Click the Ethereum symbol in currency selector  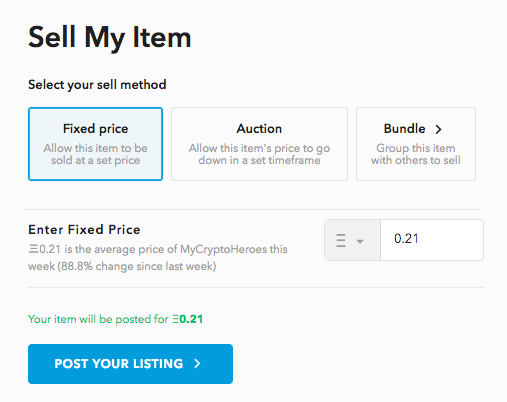[x=341, y=240]
